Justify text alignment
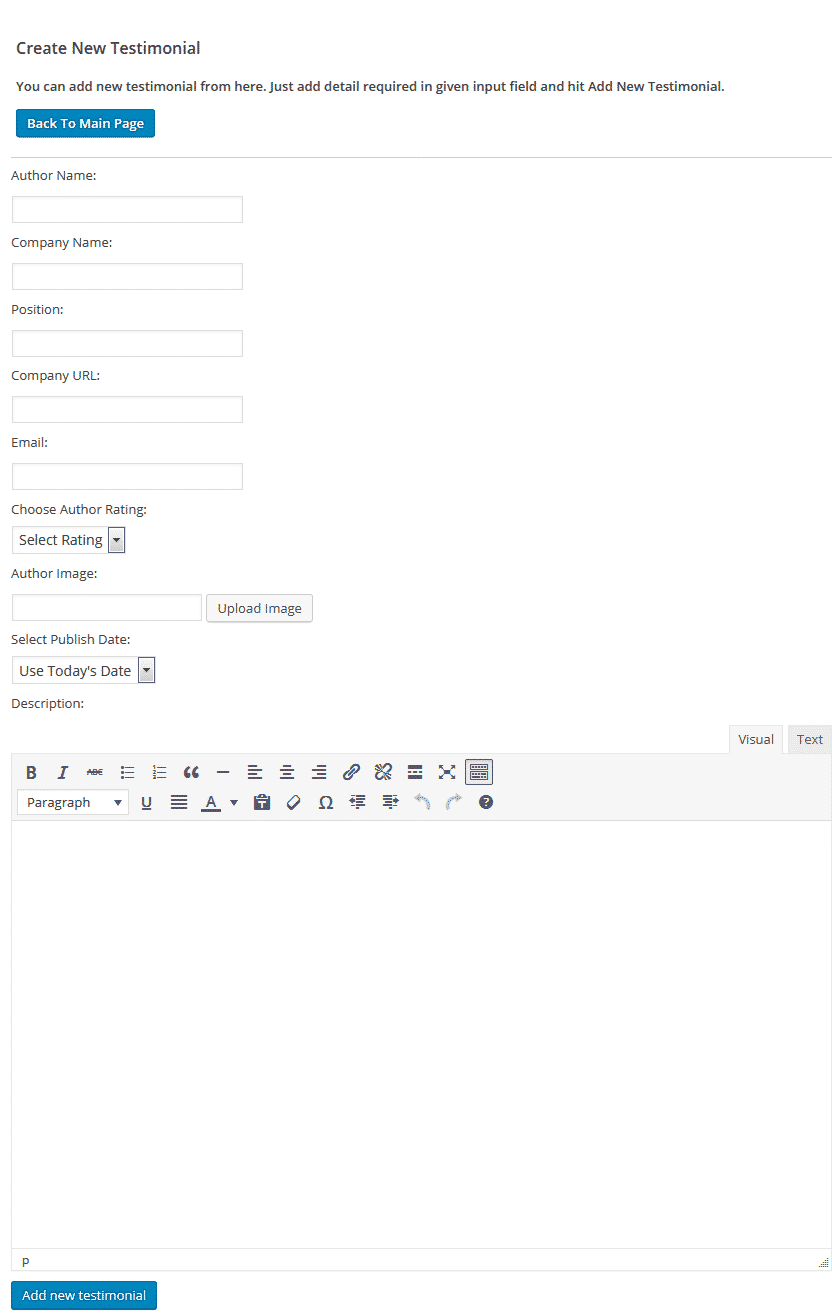832x1313 pixels. coord(179,802)
